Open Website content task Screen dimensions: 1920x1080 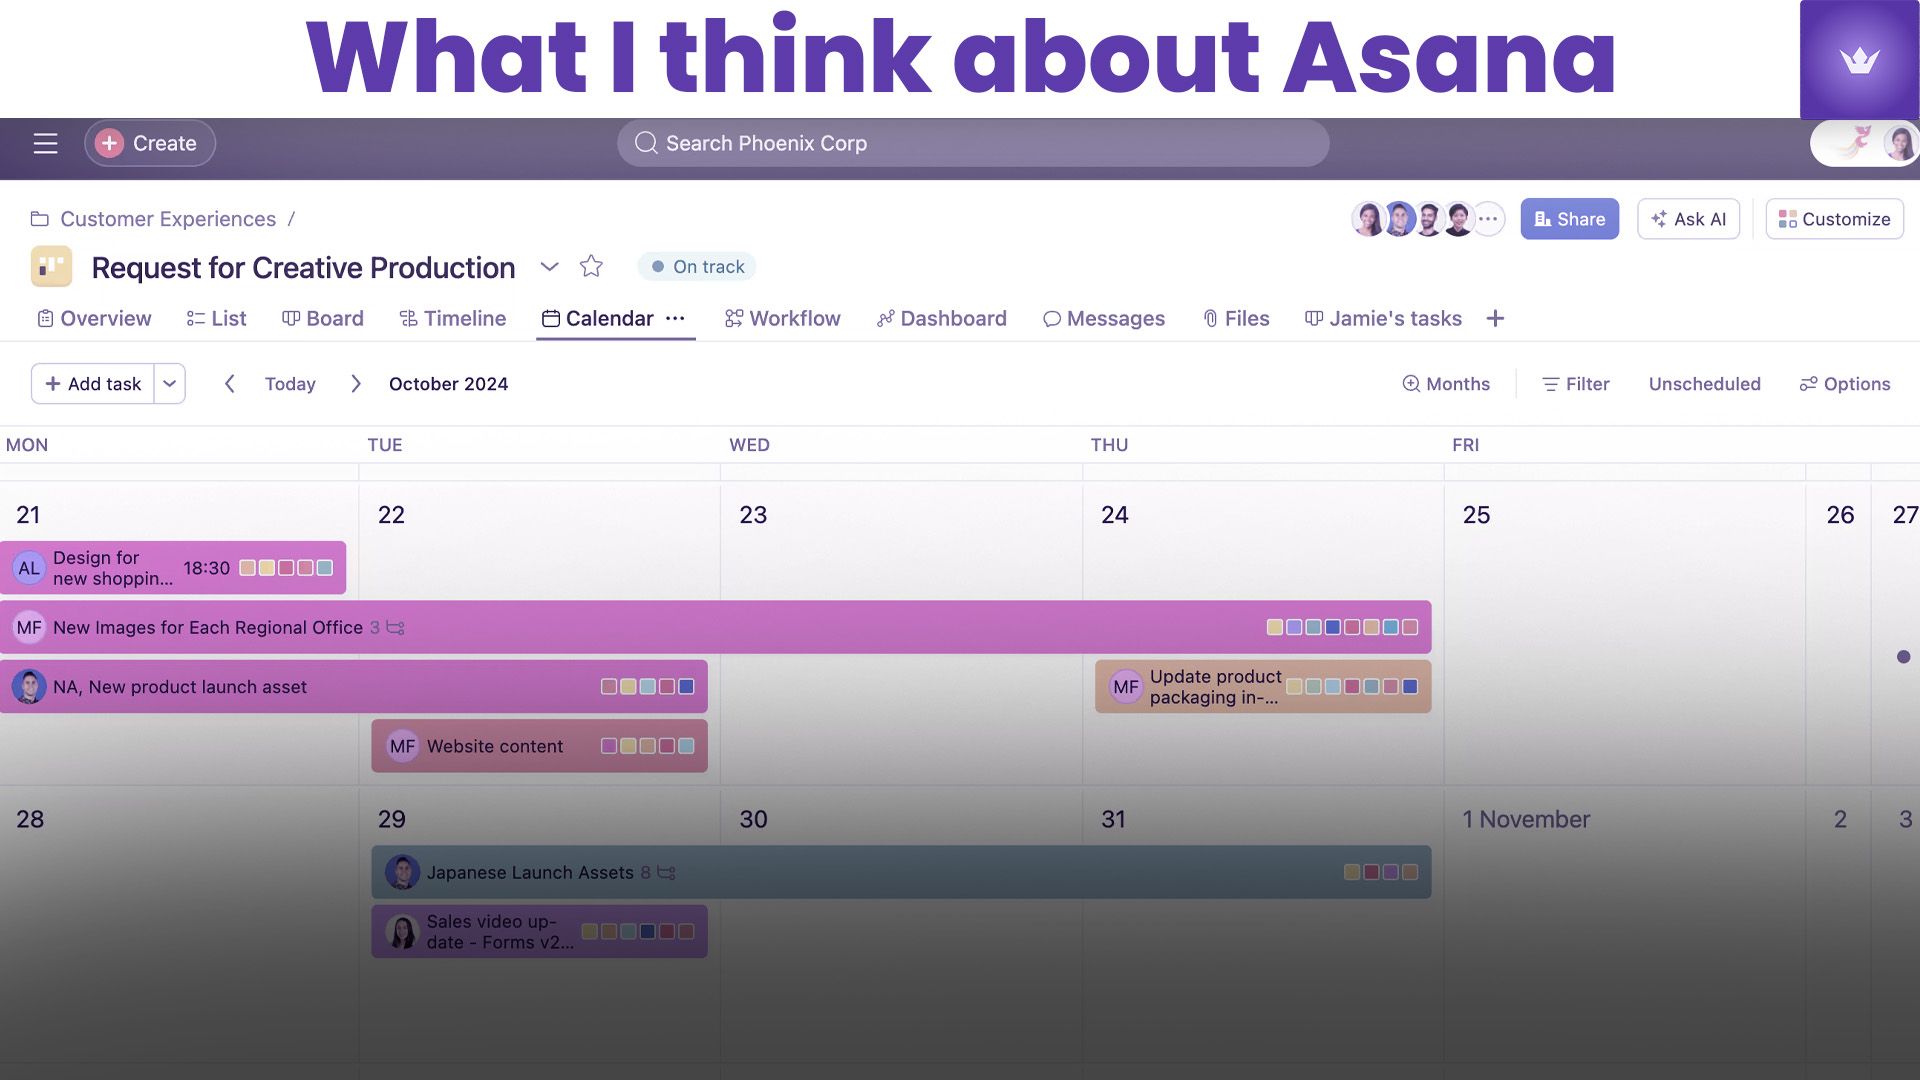(x=539, y=746)
